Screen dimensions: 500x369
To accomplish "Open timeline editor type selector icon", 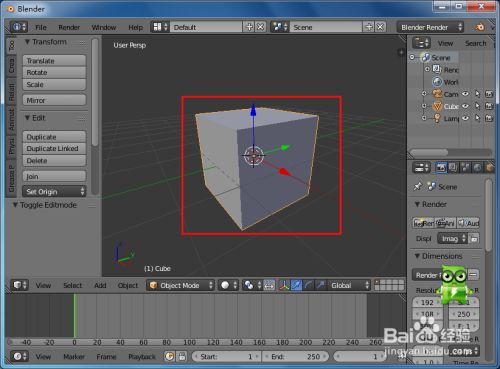I will pyautogui.click(x=20, y=356).
